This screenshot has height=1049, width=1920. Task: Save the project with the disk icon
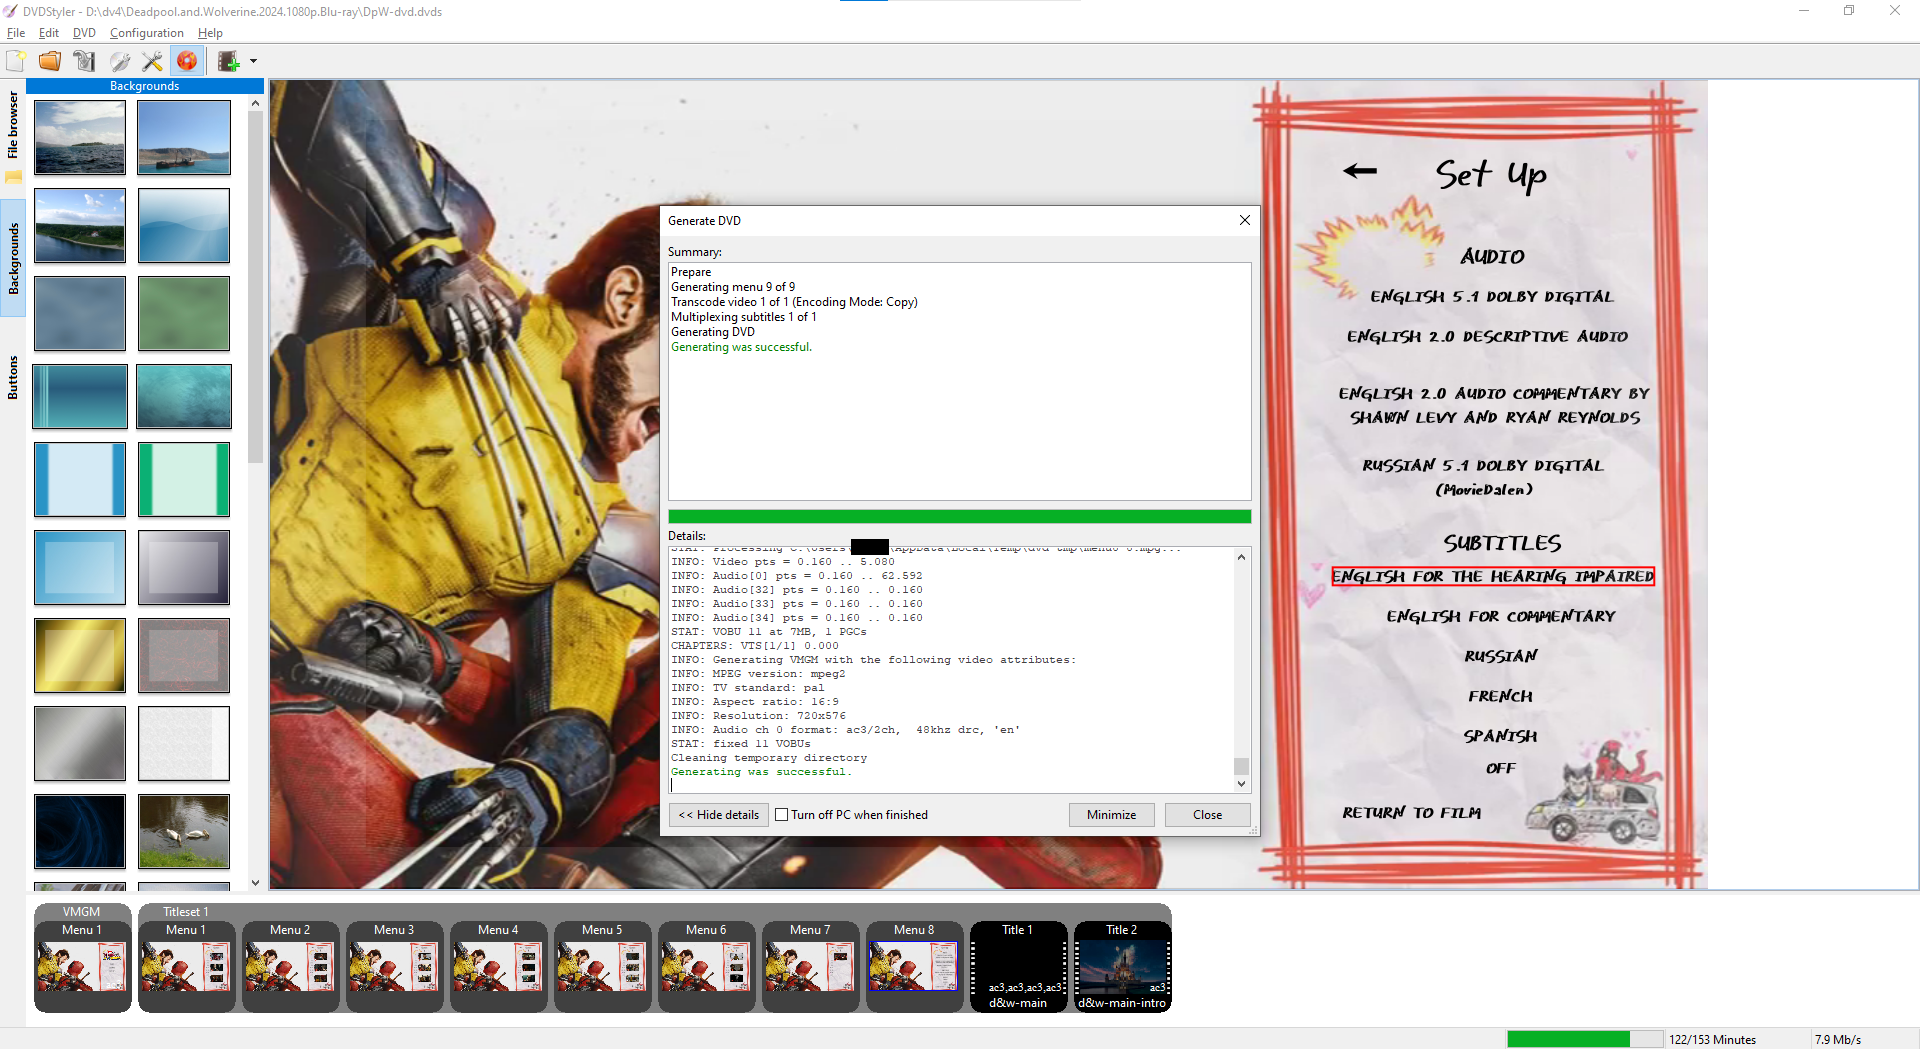tap(84, 61)
